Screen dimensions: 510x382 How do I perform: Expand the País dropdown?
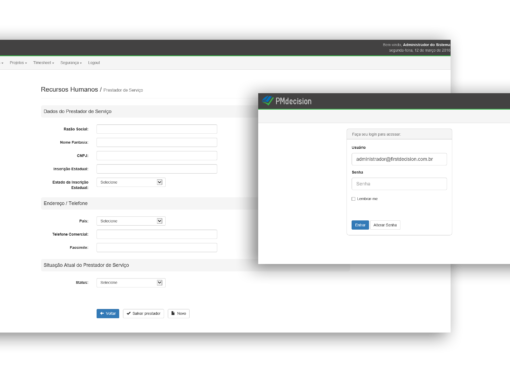(x=131, y=221)
